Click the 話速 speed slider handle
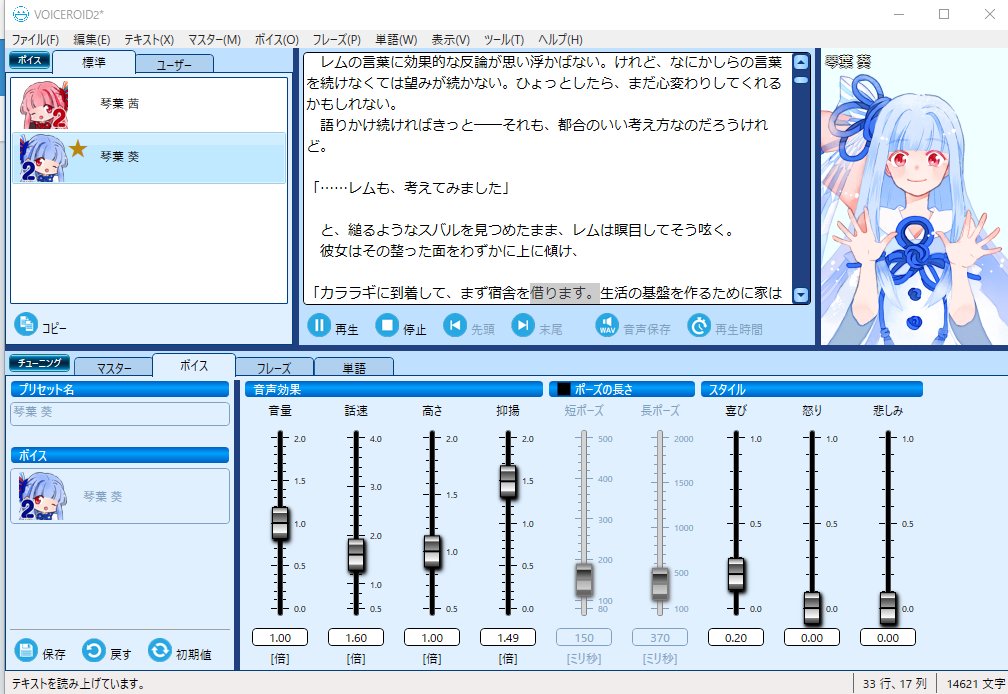Viewport: 1008px width, 694px height. tap(356, 555)
